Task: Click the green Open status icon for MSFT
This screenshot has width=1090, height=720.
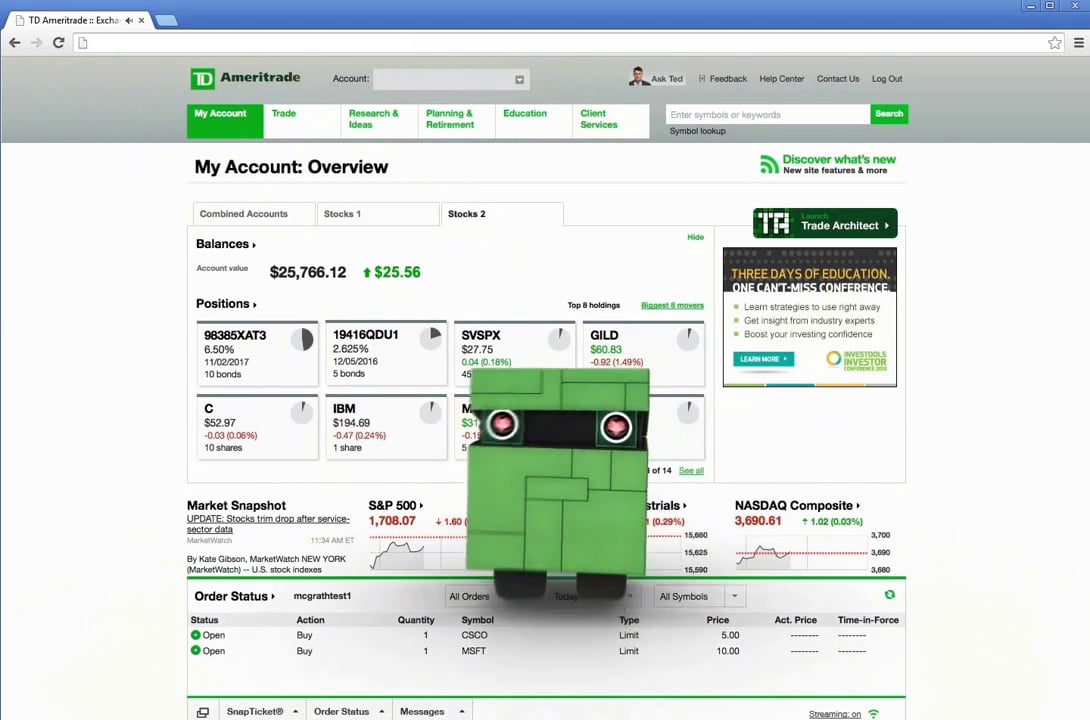Action: [195, 651]
